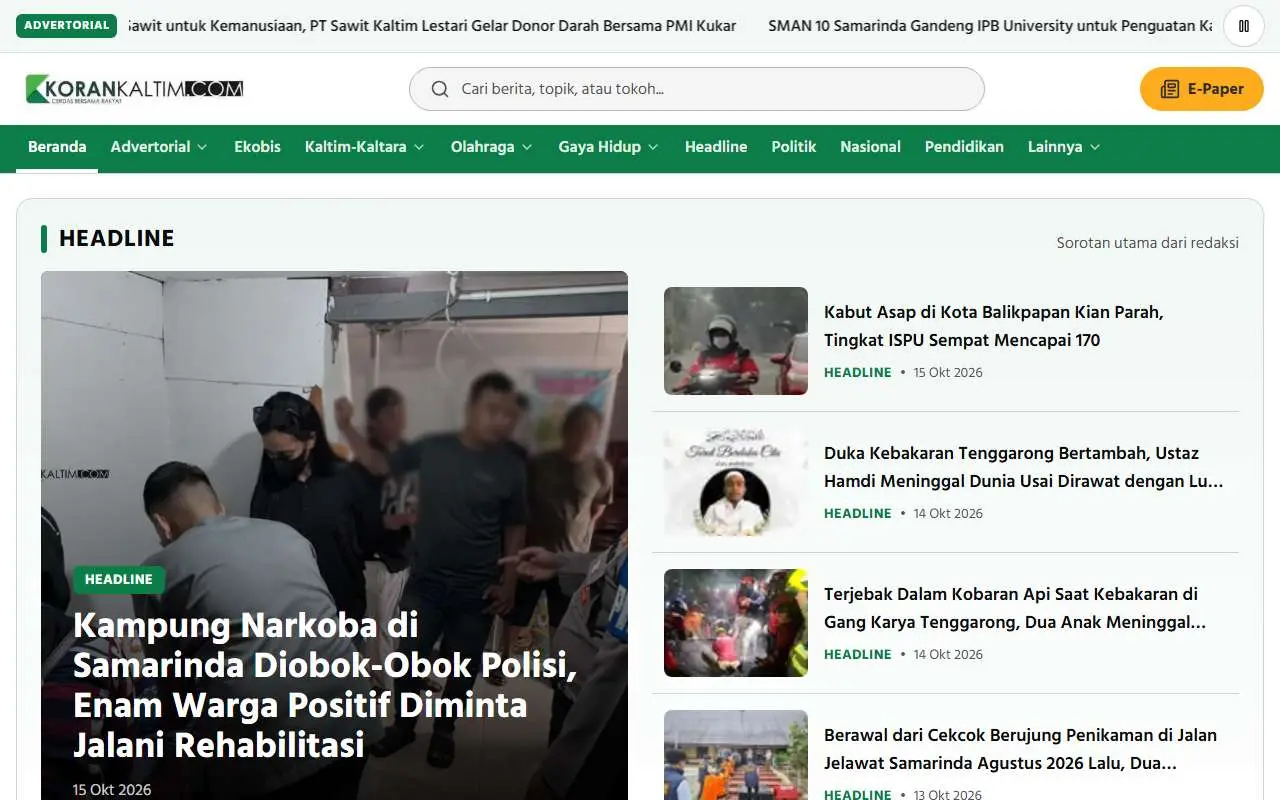This screenshot has height=800, width=1280.
Task: Pause the news ticker
Action: tap(1244, 26)
